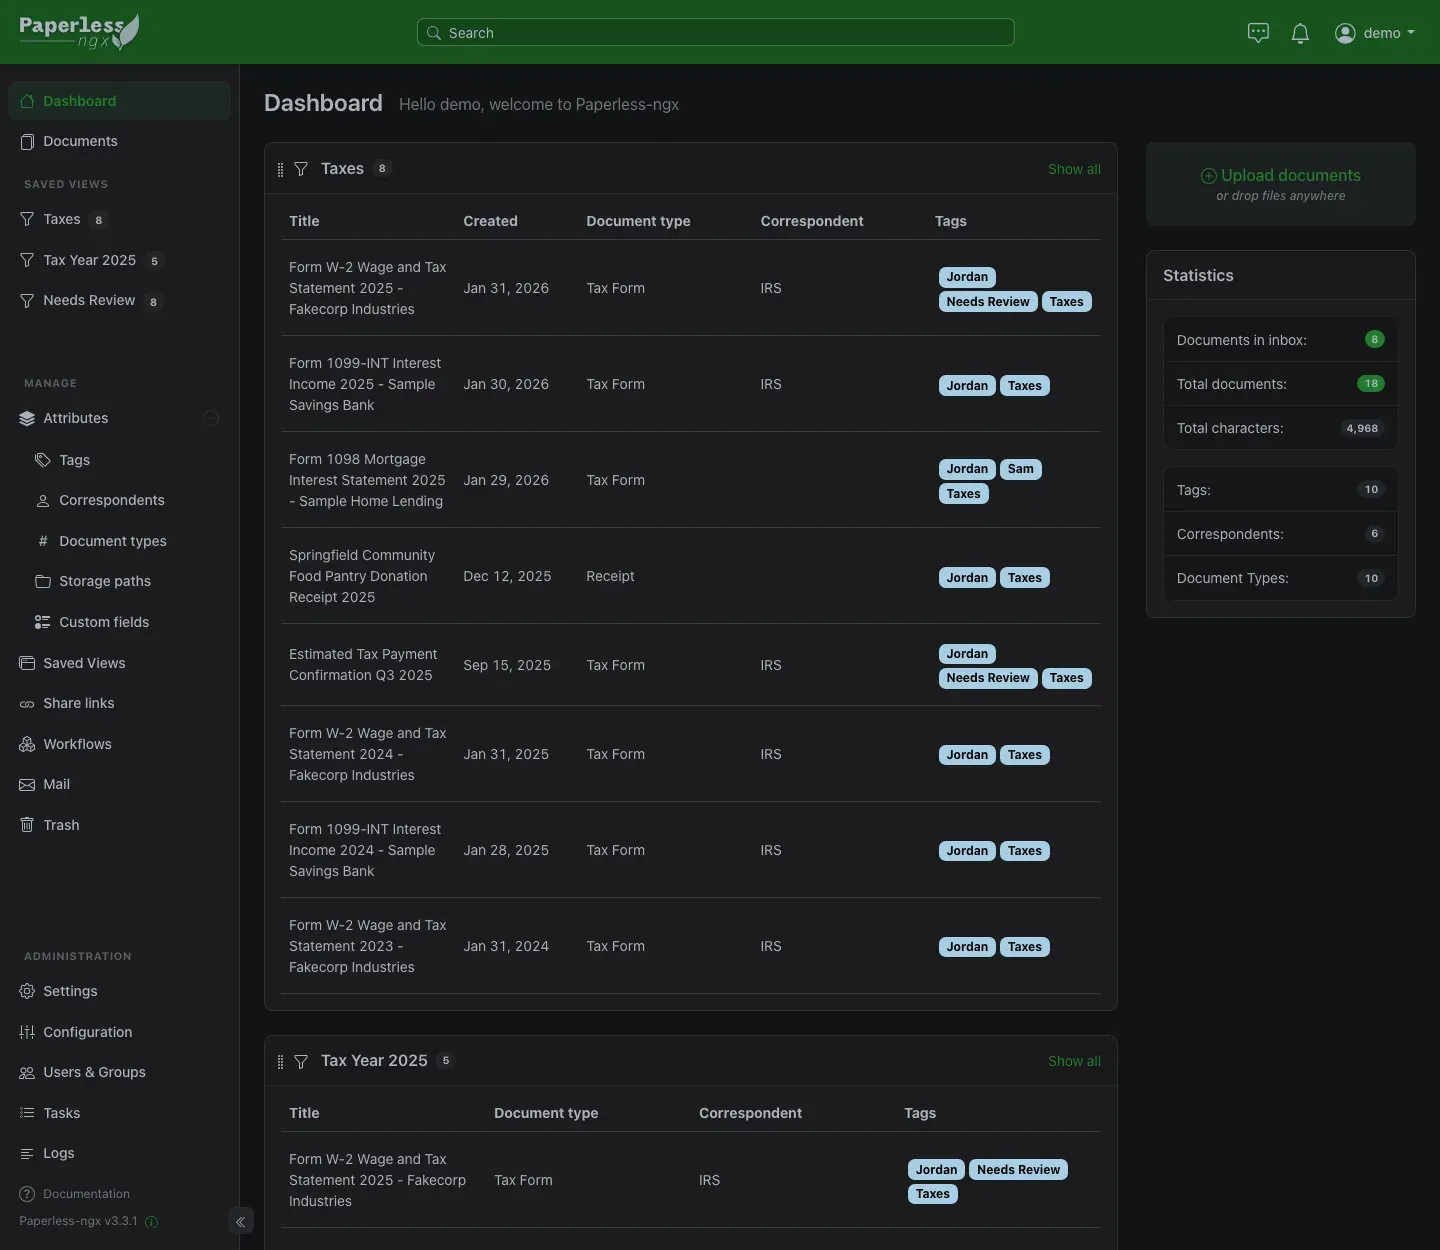The height and width of the screenshot is (1250, 1440).
Task: Open Form W-2 Statement 2023 document
Action: click(x=369, y=946)
